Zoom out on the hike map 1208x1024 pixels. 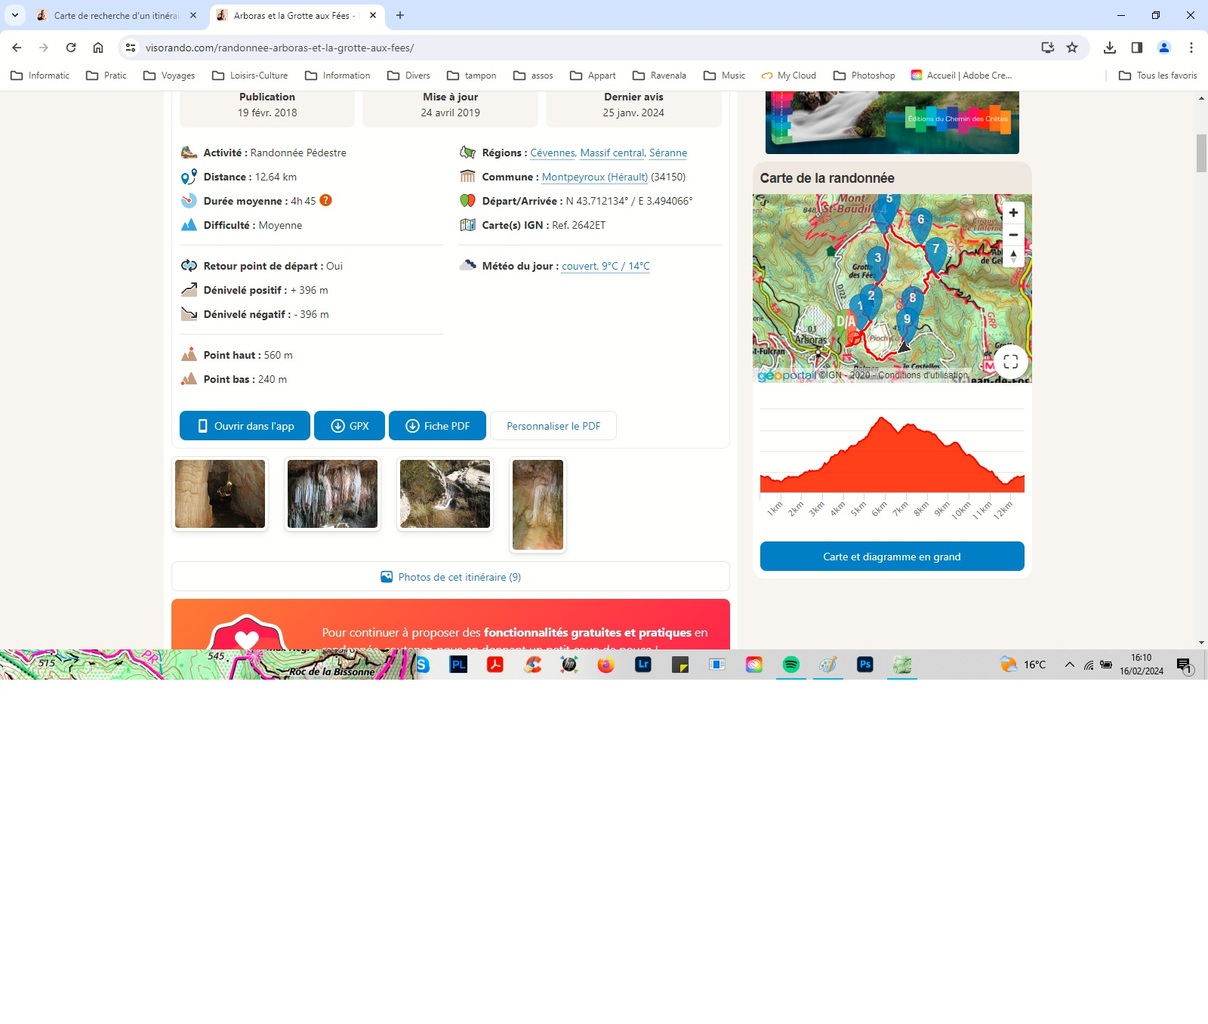tap(1013, 235)
